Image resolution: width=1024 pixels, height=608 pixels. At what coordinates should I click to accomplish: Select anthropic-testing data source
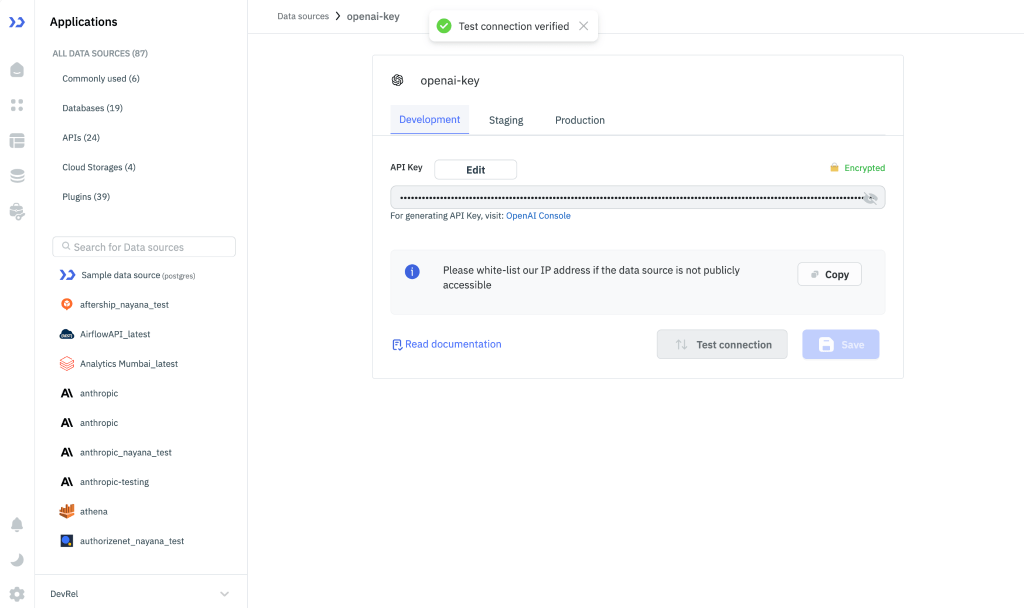tap(114, 482)
